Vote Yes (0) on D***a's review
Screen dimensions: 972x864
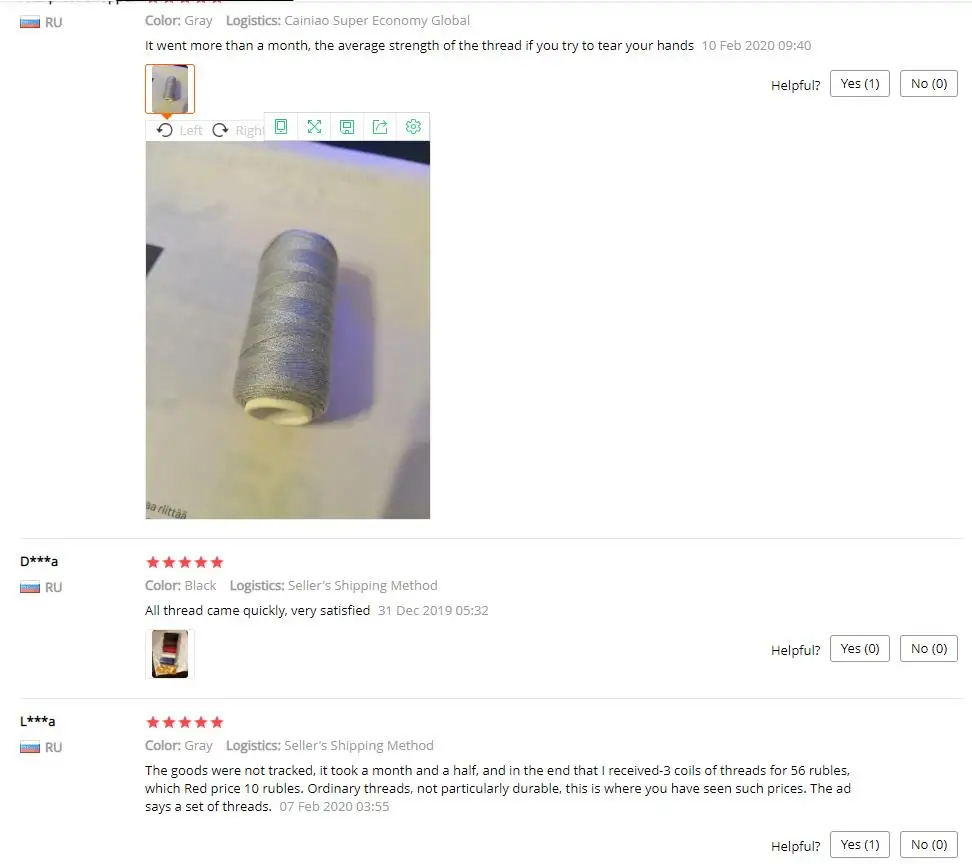859,649
